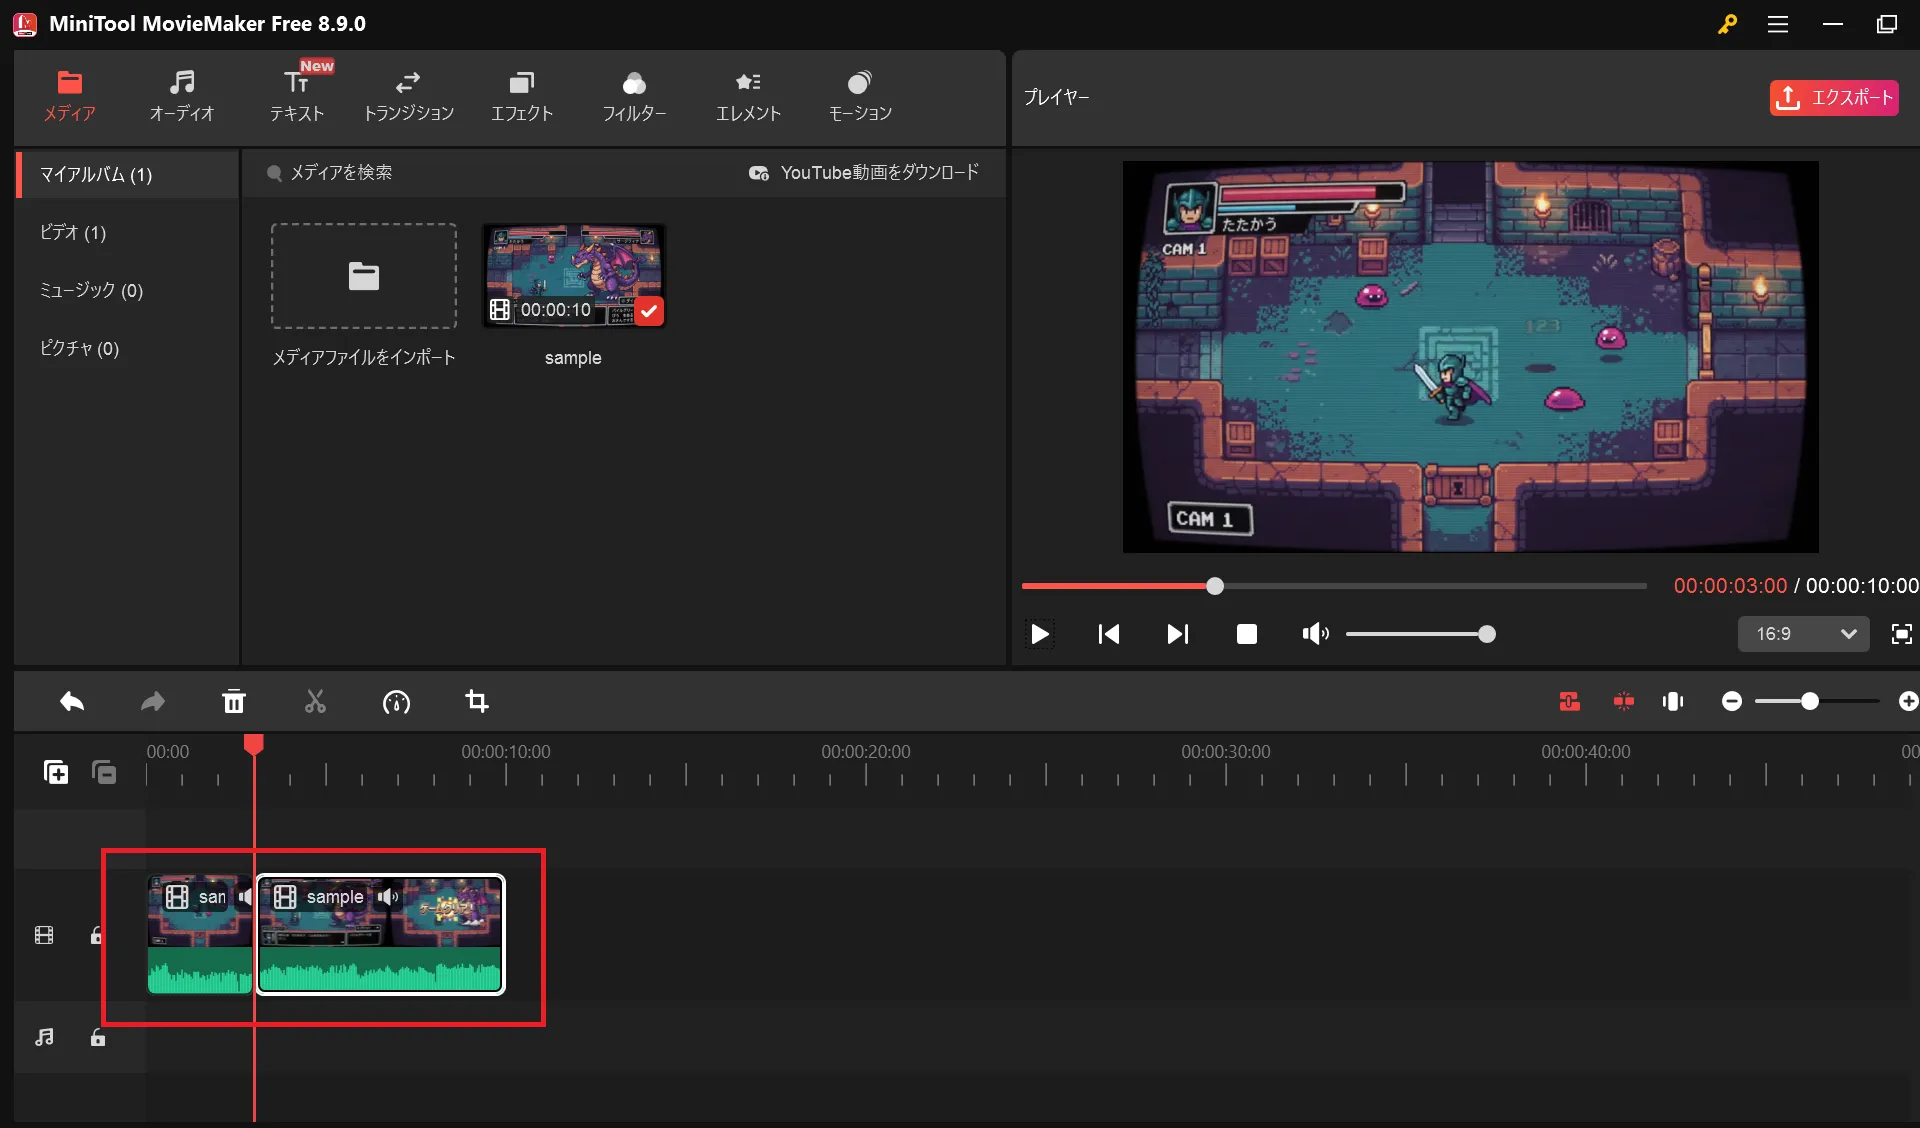Go to the next frame
Image resolution: width=1920 pixels, height=1128 pixels.
click(x=1177, y=634)
